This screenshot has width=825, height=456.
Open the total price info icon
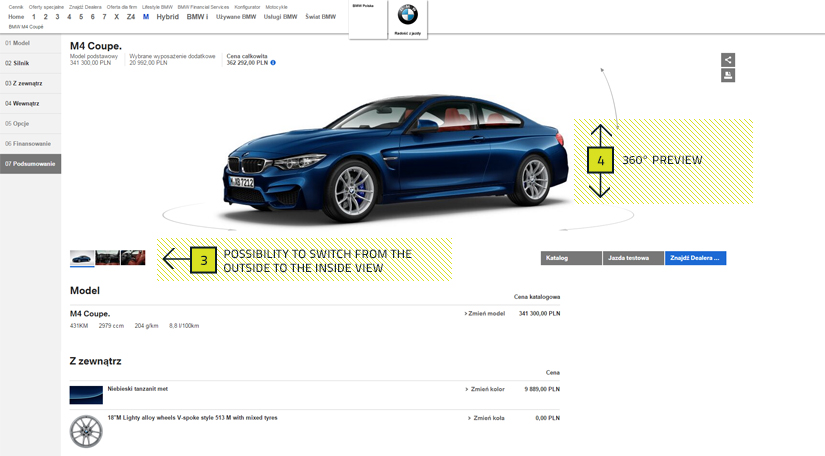click(x=273, y=63)
